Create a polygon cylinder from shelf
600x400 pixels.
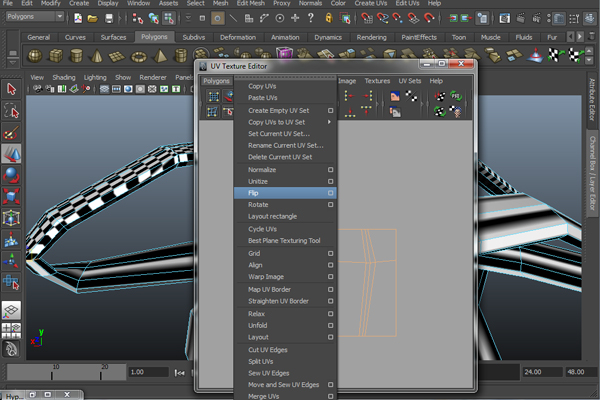point(76,56)
